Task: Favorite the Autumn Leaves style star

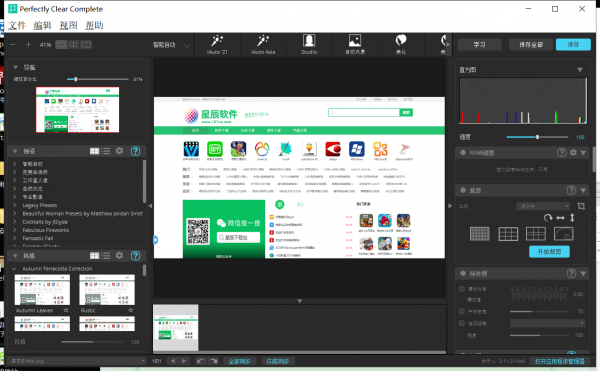Action: click(66, 310)
